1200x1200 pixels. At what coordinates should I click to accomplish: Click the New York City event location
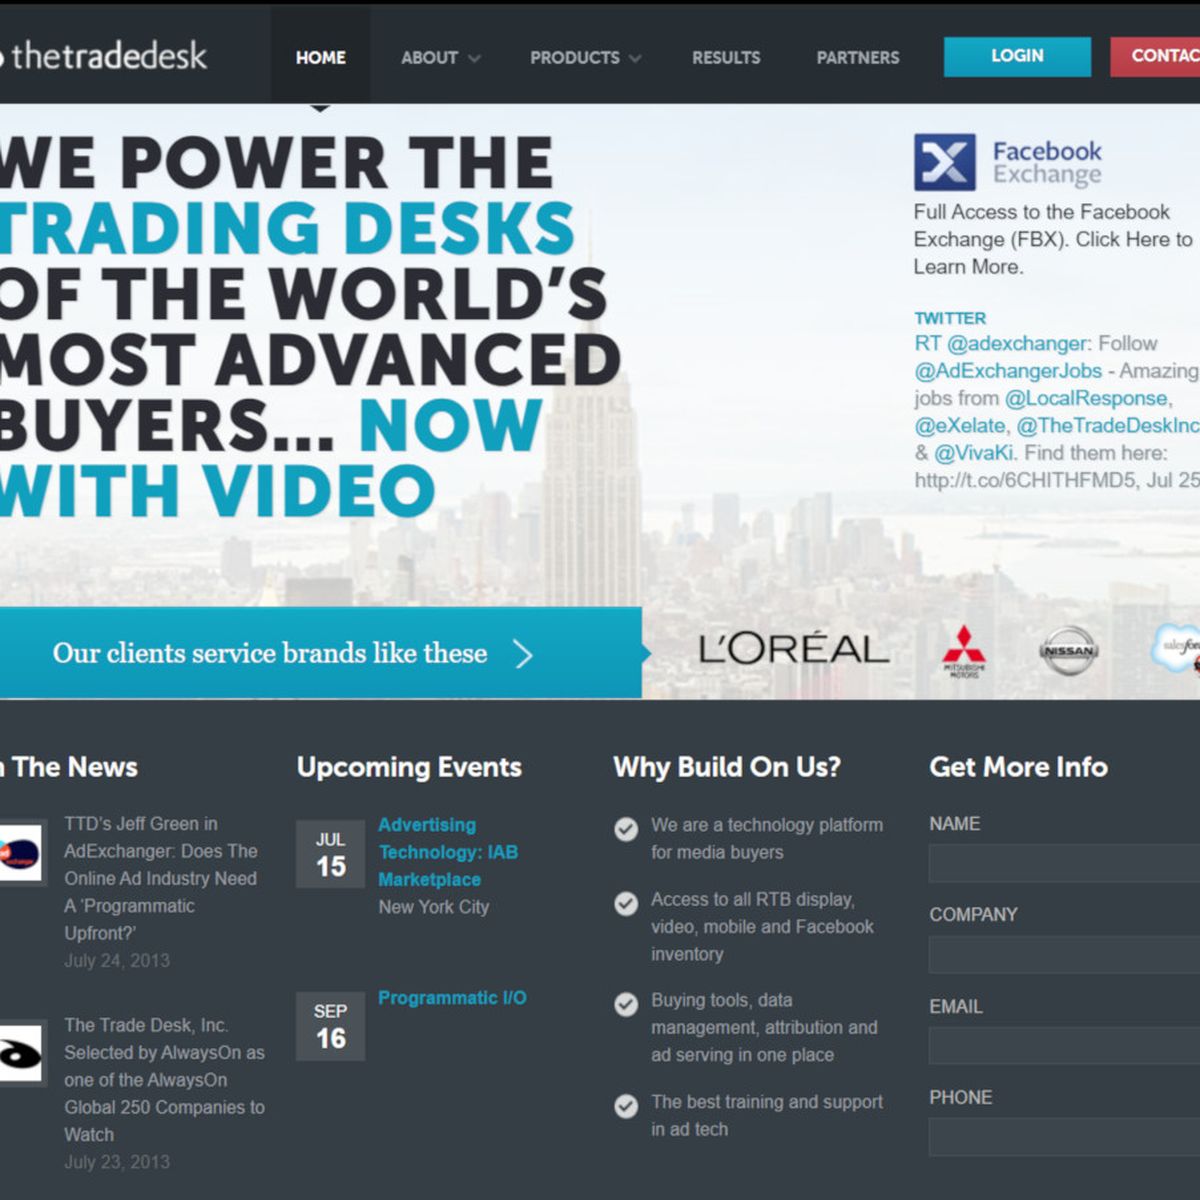click(434, 907)
